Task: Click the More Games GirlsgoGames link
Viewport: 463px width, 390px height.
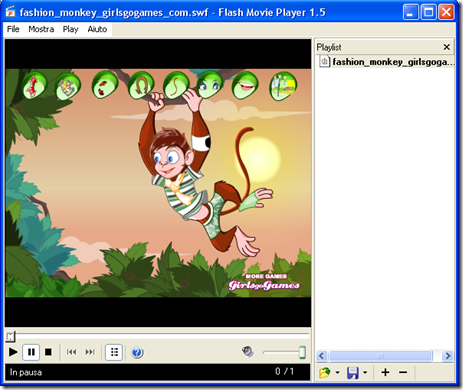Action: coord(264,282)
